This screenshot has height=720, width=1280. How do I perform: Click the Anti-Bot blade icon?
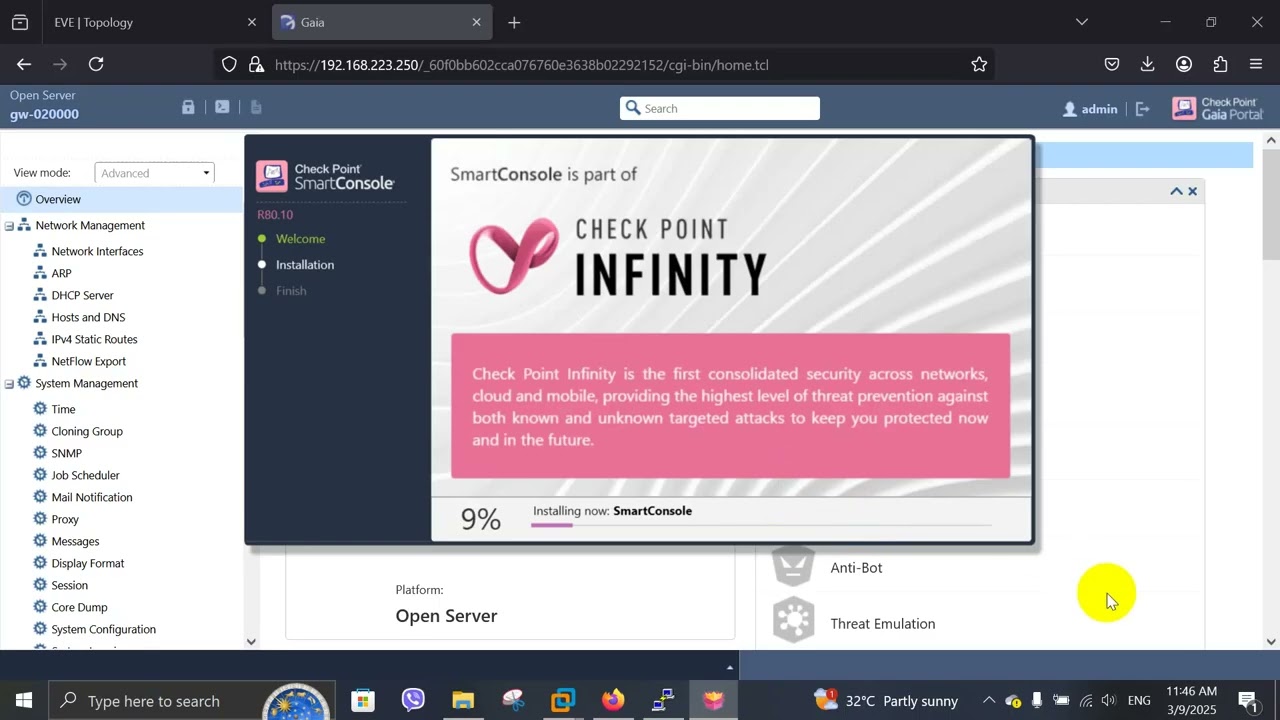coord(794,567)
